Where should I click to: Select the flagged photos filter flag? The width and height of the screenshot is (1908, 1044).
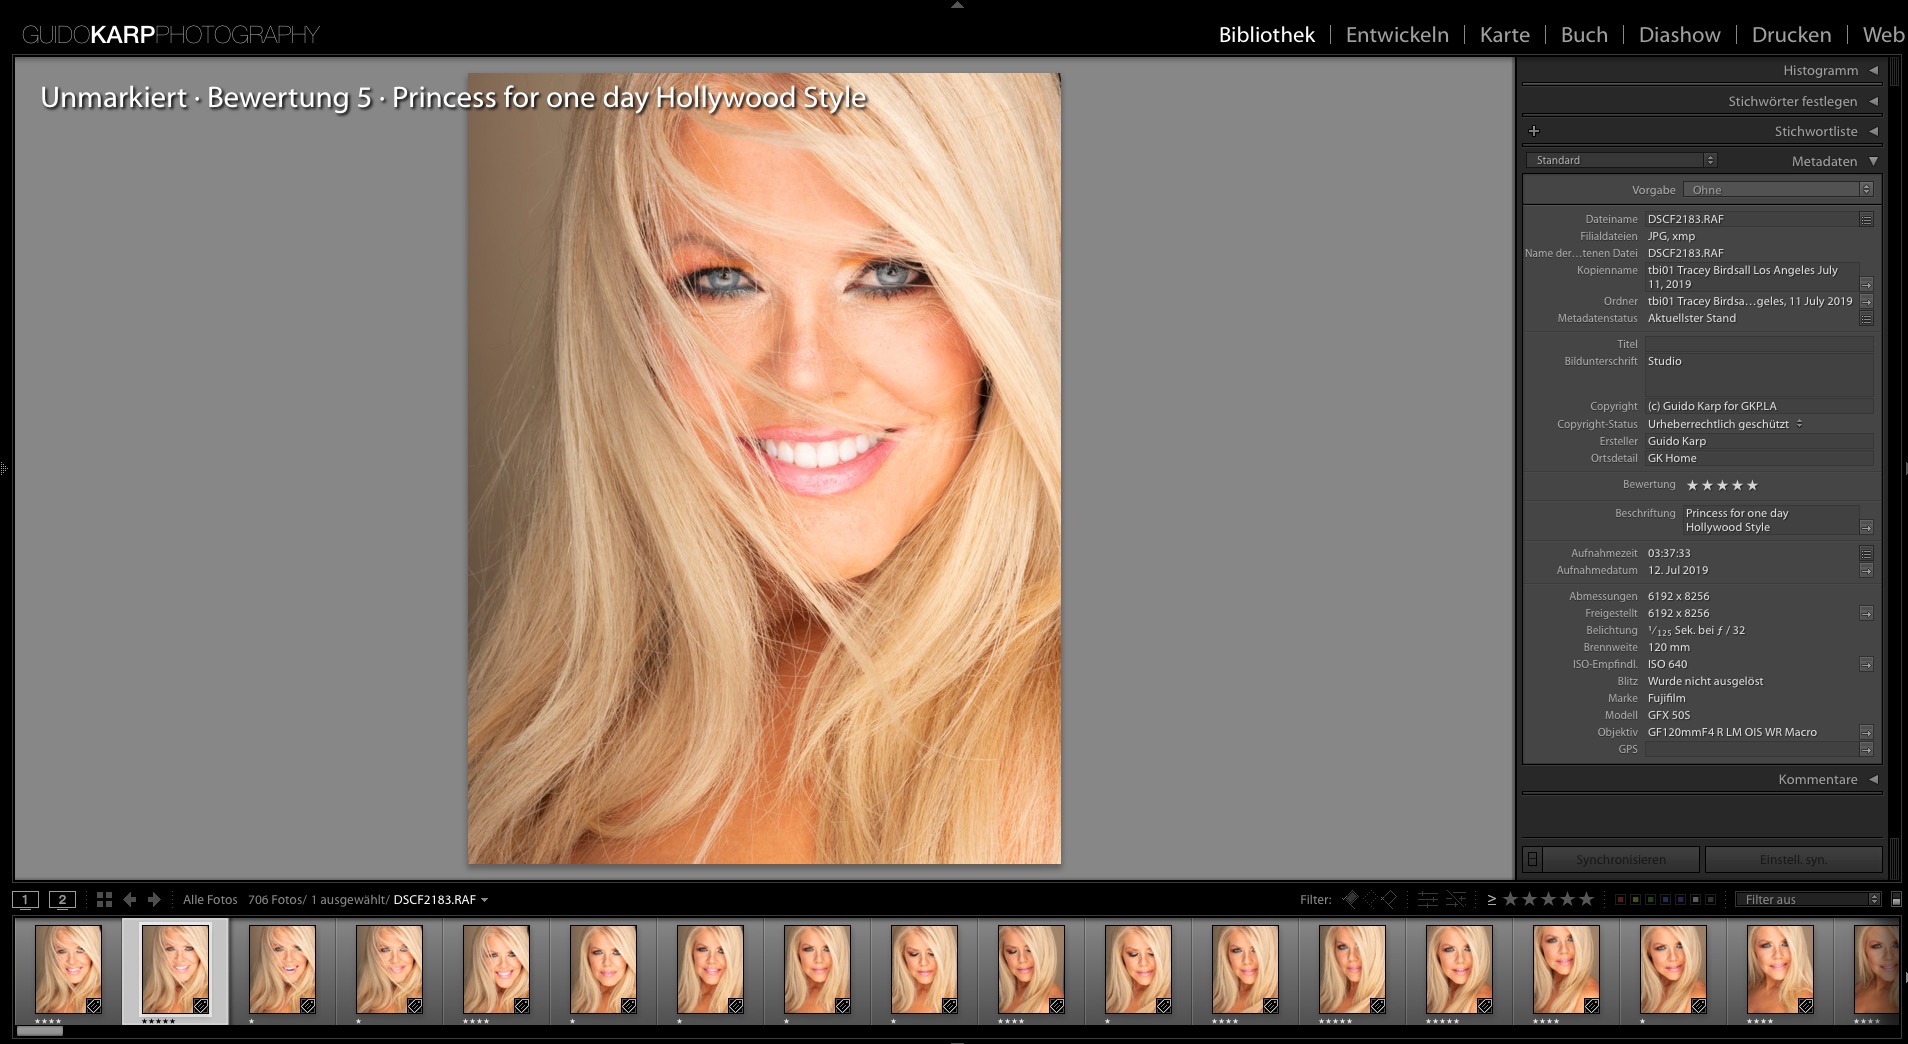click(1351, 899)
